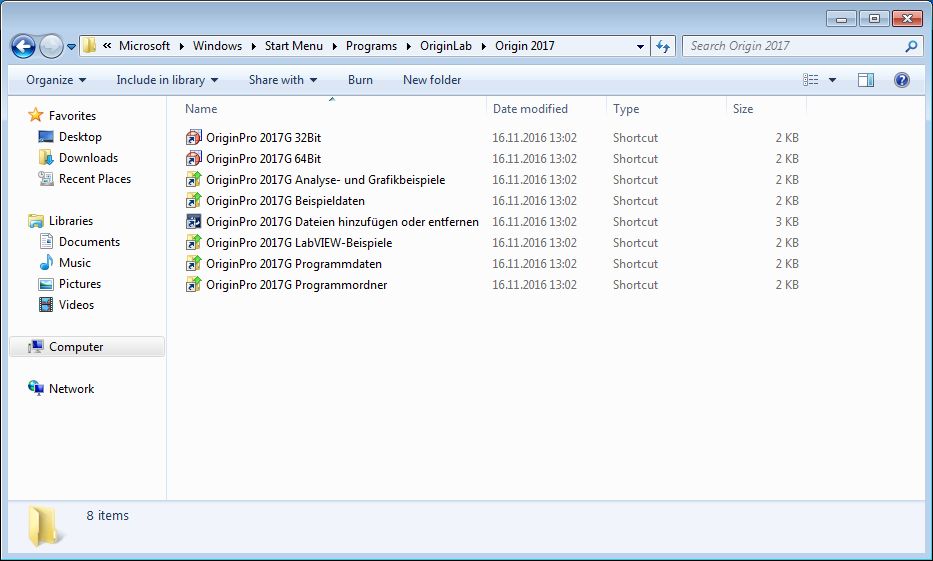The width and height of the screenshot is (933, 561).
Task: Click the Search Origin 2017 field
Action: [x=795, y=46]
